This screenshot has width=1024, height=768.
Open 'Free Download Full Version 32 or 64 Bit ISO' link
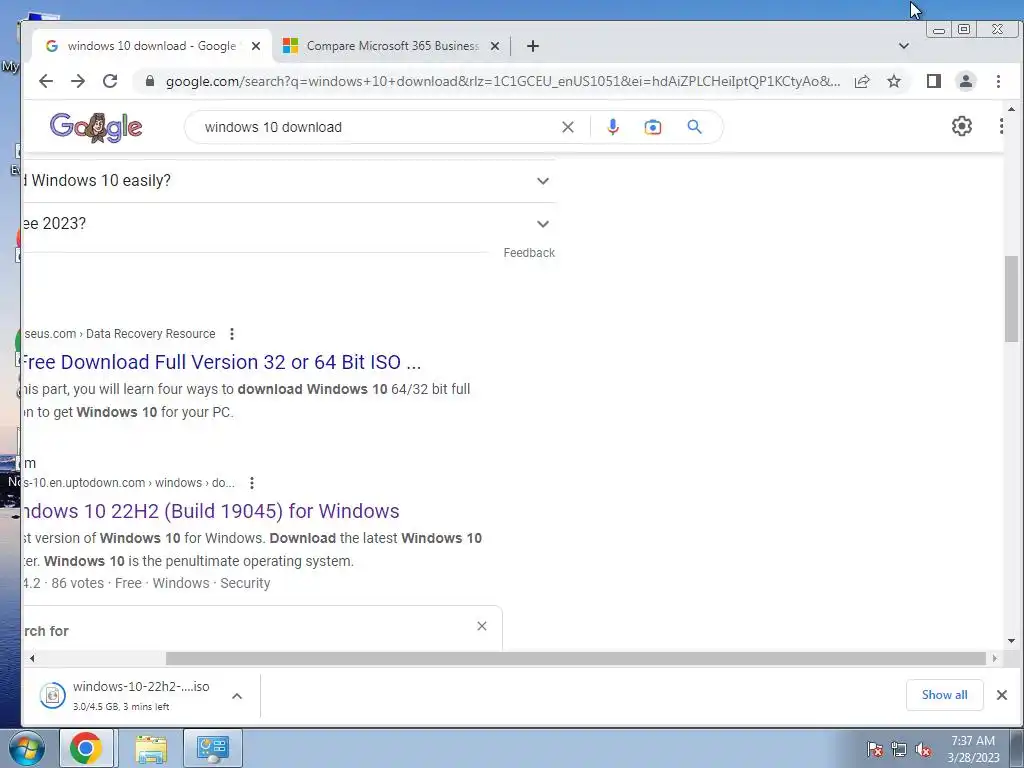222,362
